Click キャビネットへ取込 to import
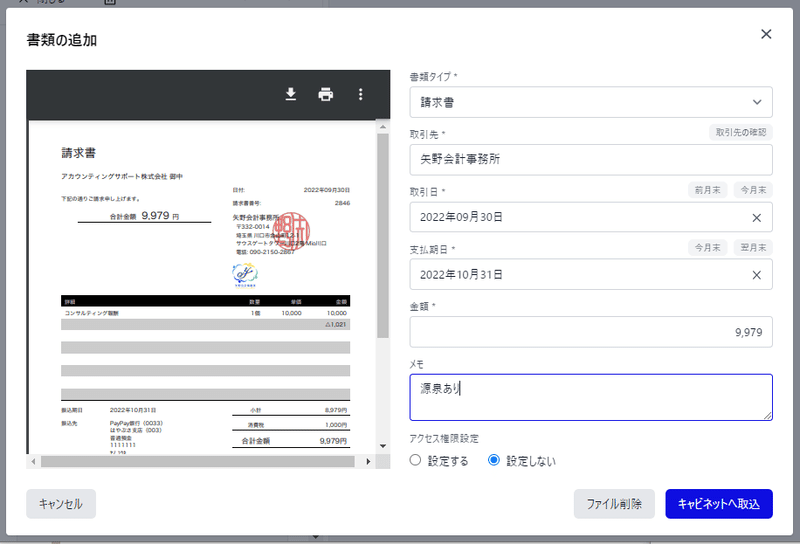 719,504
